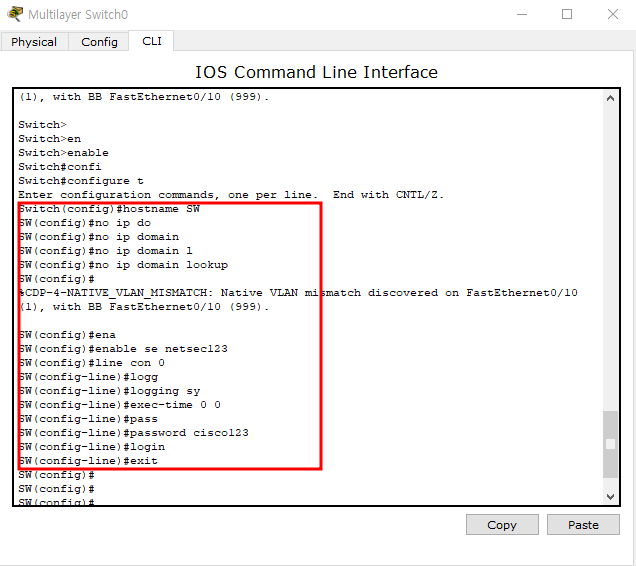Select the CLI tab
The height and width of the screenshot is (566, 636).
152,41
